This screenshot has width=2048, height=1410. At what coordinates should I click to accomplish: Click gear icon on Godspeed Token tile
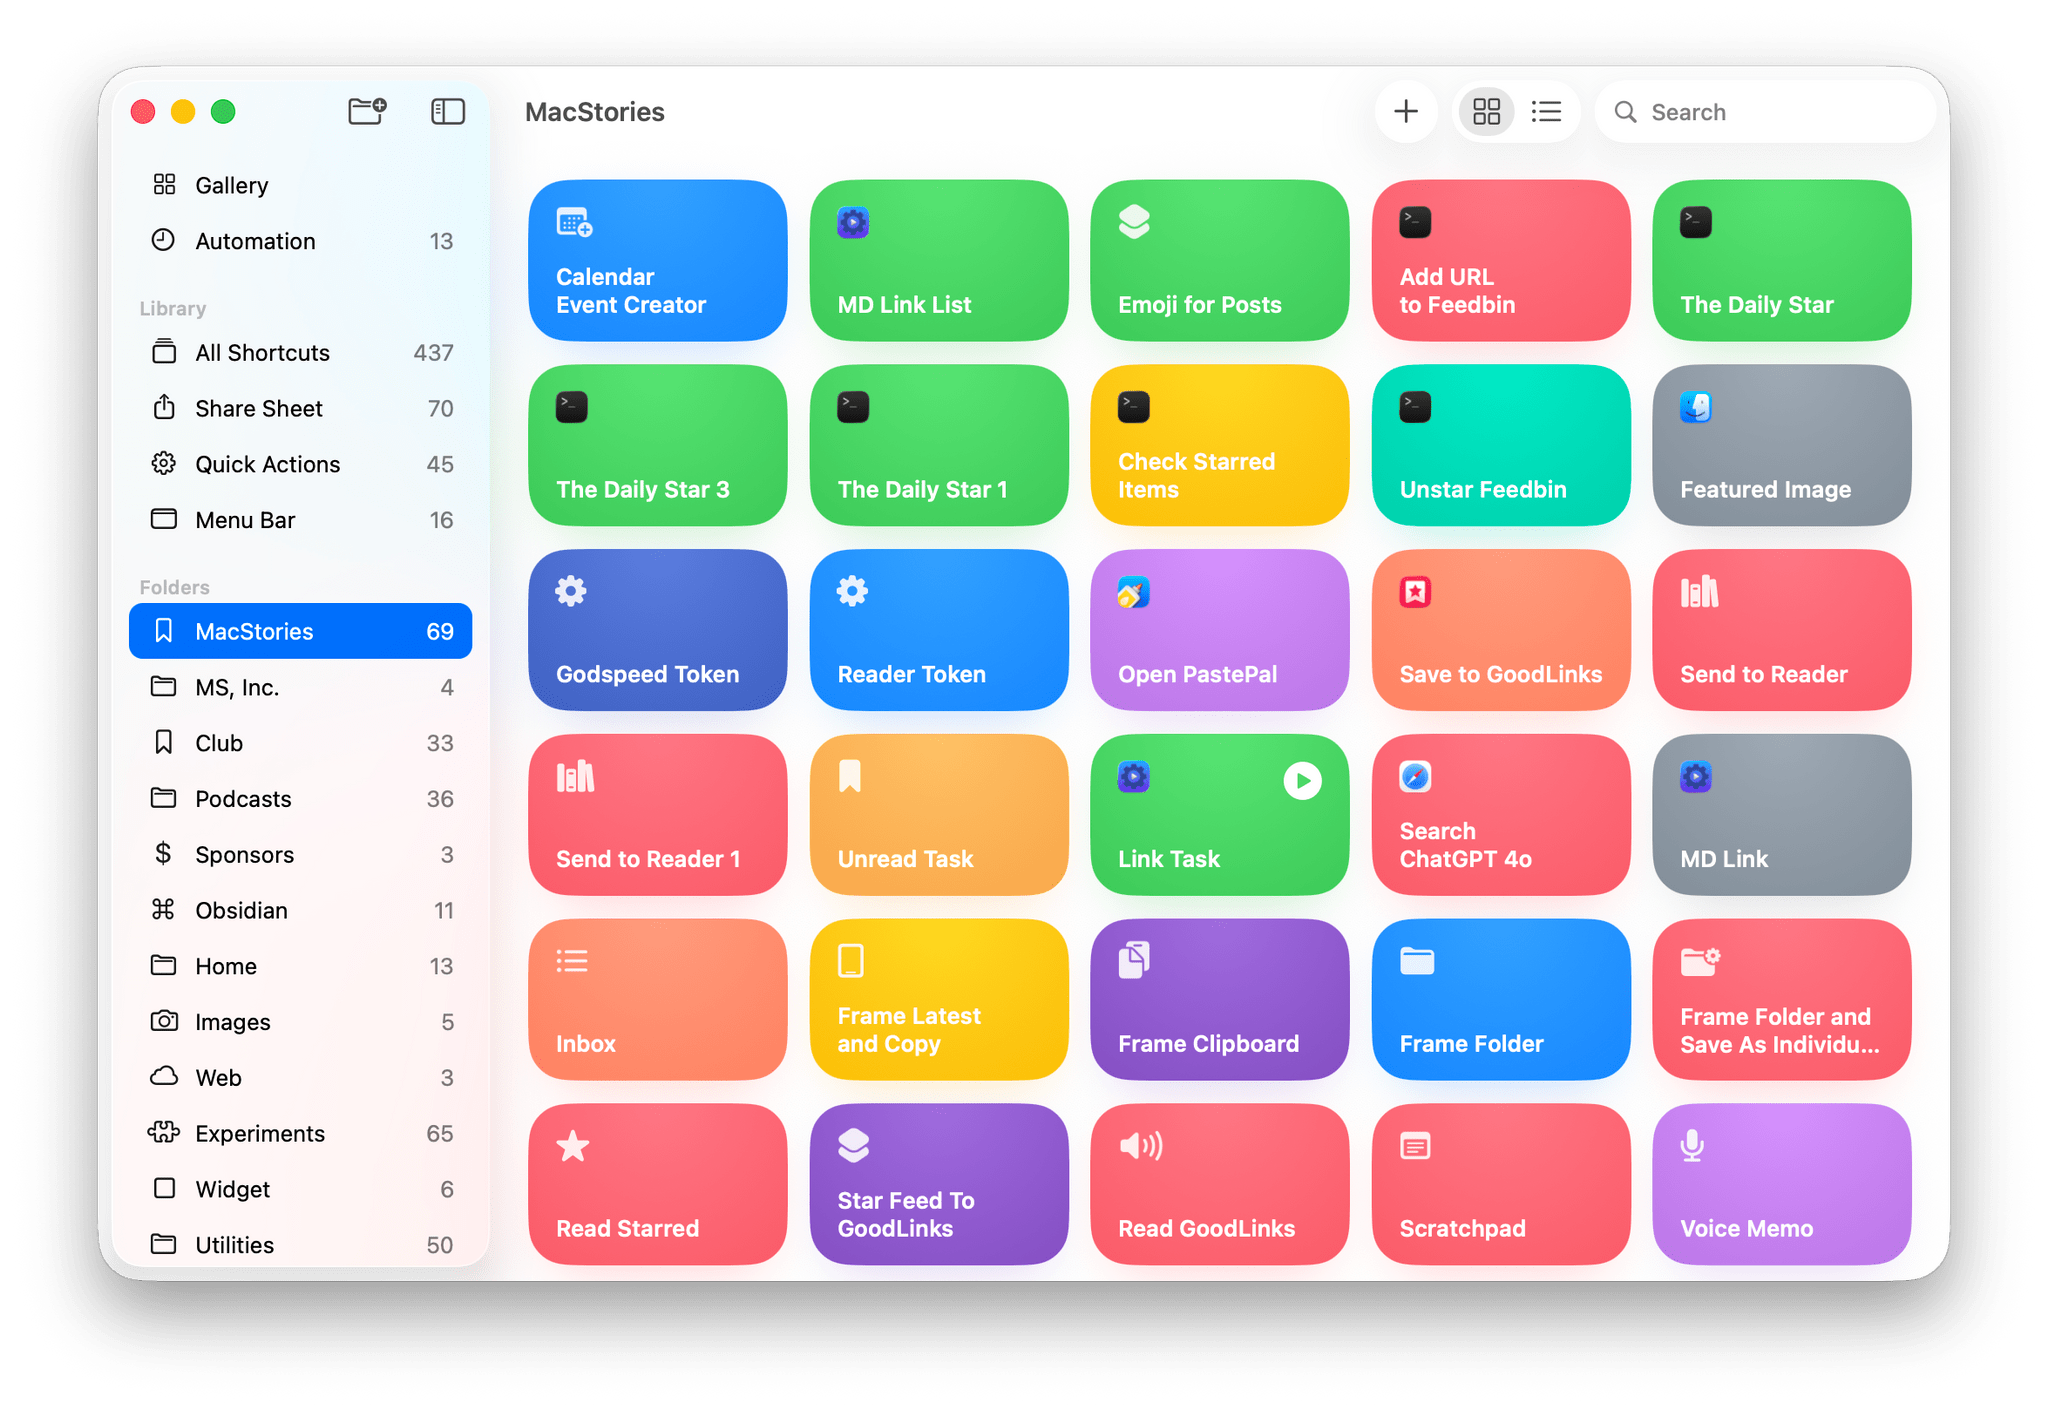point(571,591)
